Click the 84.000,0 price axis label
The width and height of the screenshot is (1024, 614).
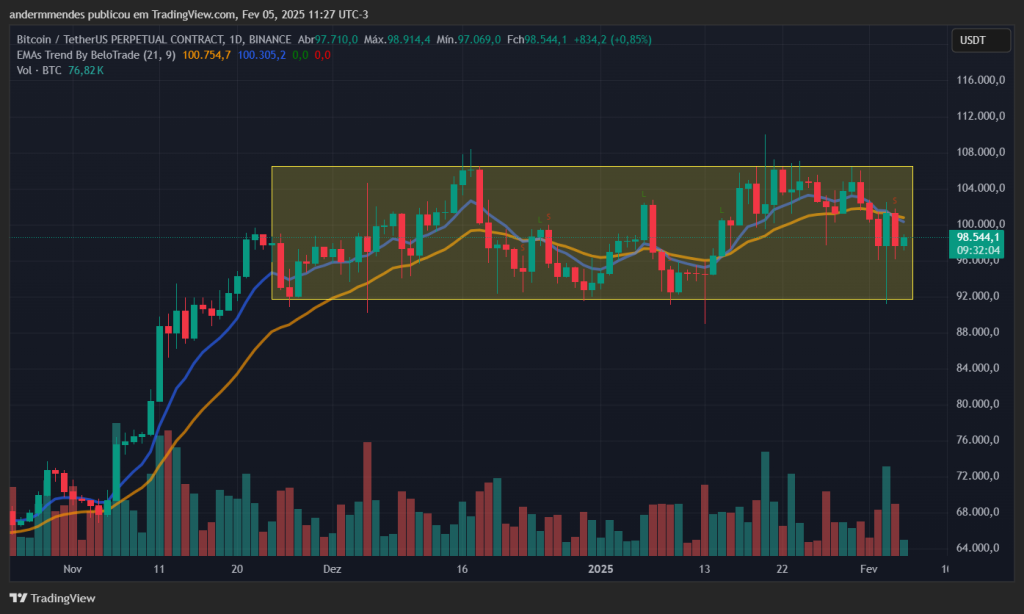978,368
